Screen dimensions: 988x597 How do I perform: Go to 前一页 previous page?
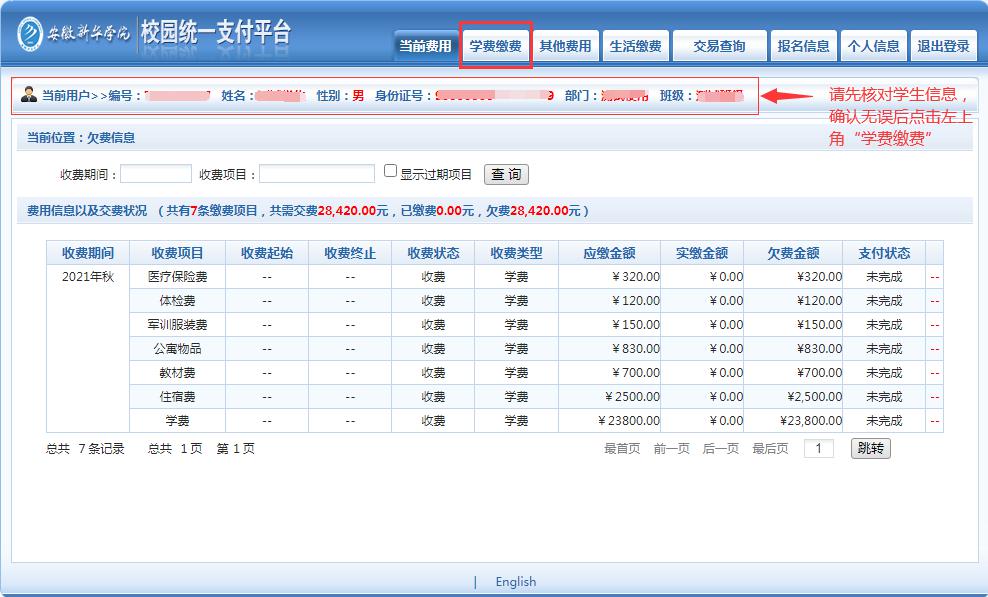671,449
